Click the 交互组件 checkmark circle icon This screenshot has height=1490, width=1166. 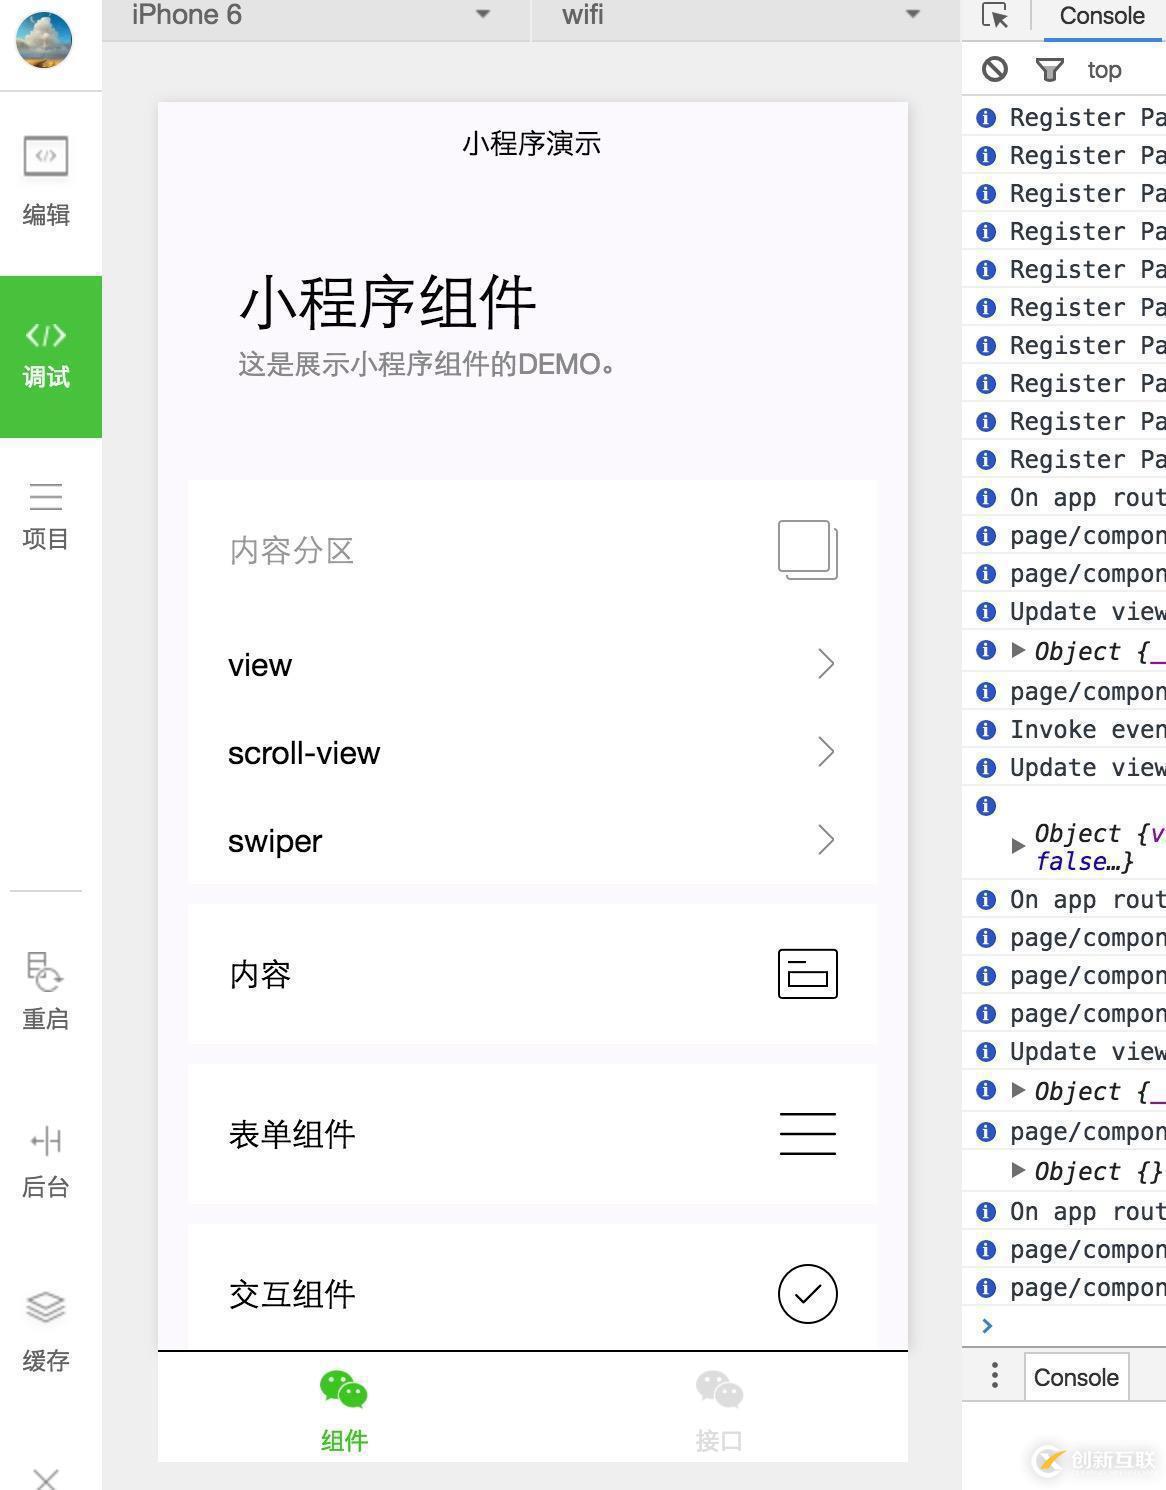click(x=807, y=1293)
